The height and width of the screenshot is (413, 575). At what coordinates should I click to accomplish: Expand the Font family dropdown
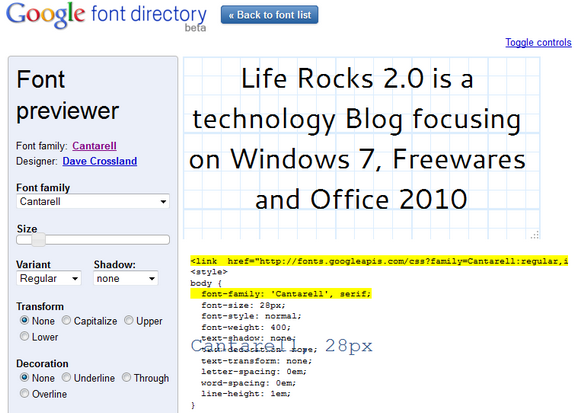pyautogui.click(x=93, y=201)
